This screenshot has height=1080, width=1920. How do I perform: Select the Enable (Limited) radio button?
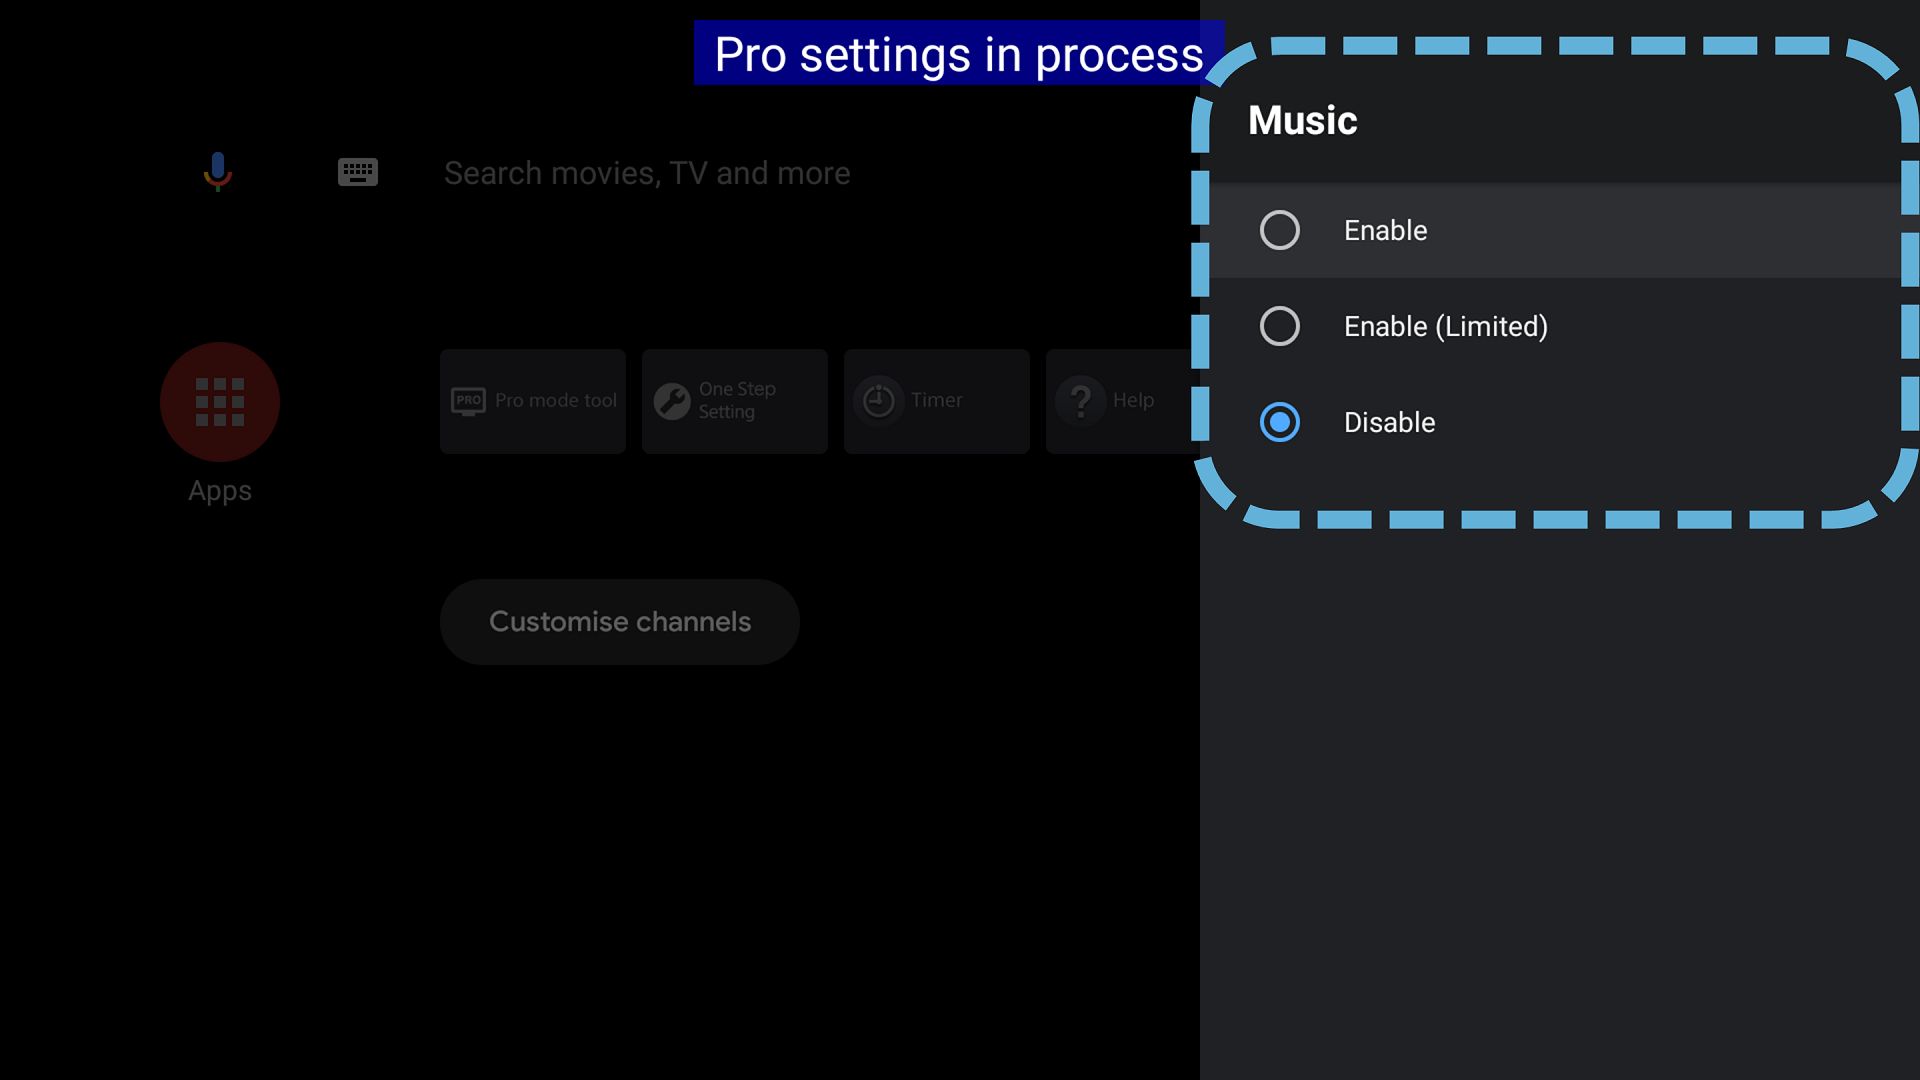pos(1279,326)
